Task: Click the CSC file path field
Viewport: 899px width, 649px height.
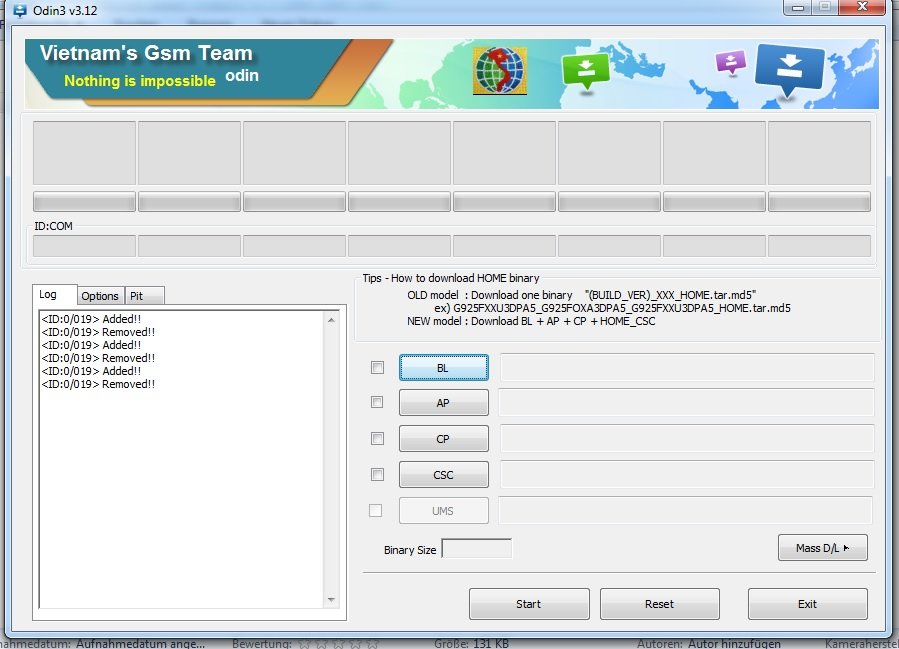Action: tap(687, 475)
